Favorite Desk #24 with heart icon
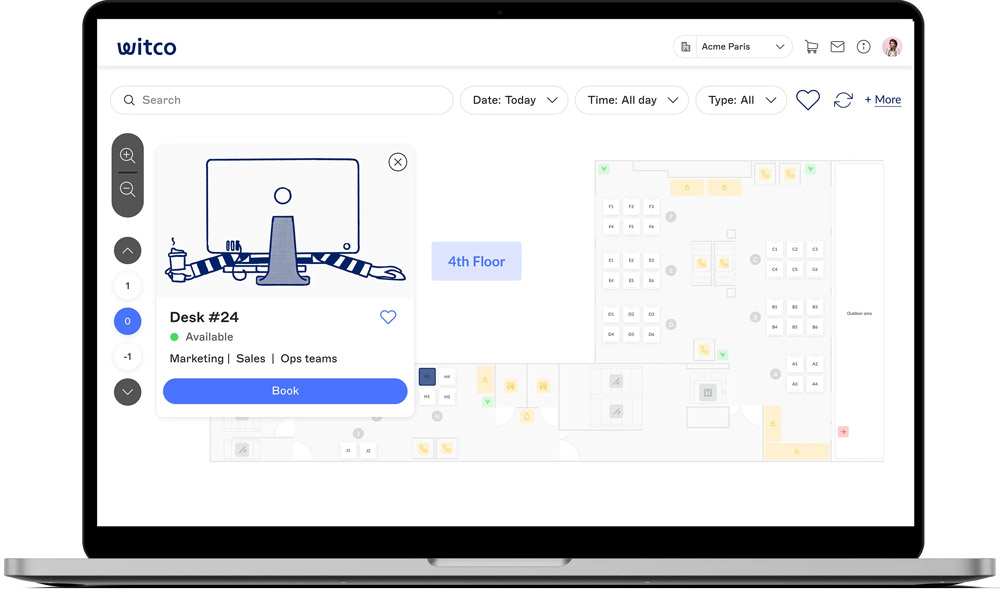 (x=388, y=317)
